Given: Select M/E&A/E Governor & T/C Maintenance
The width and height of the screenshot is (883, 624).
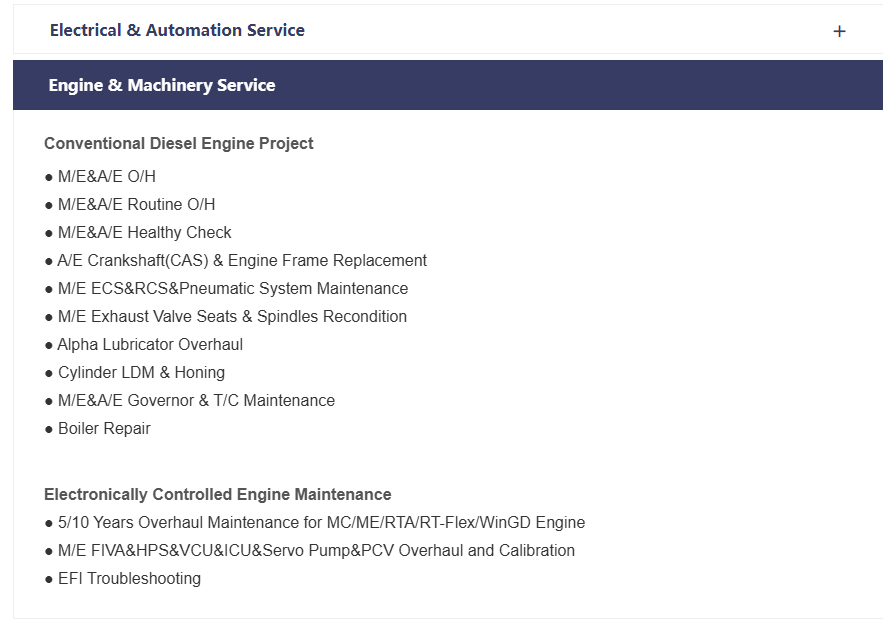Looking at the screenshot, I should 196,401.
